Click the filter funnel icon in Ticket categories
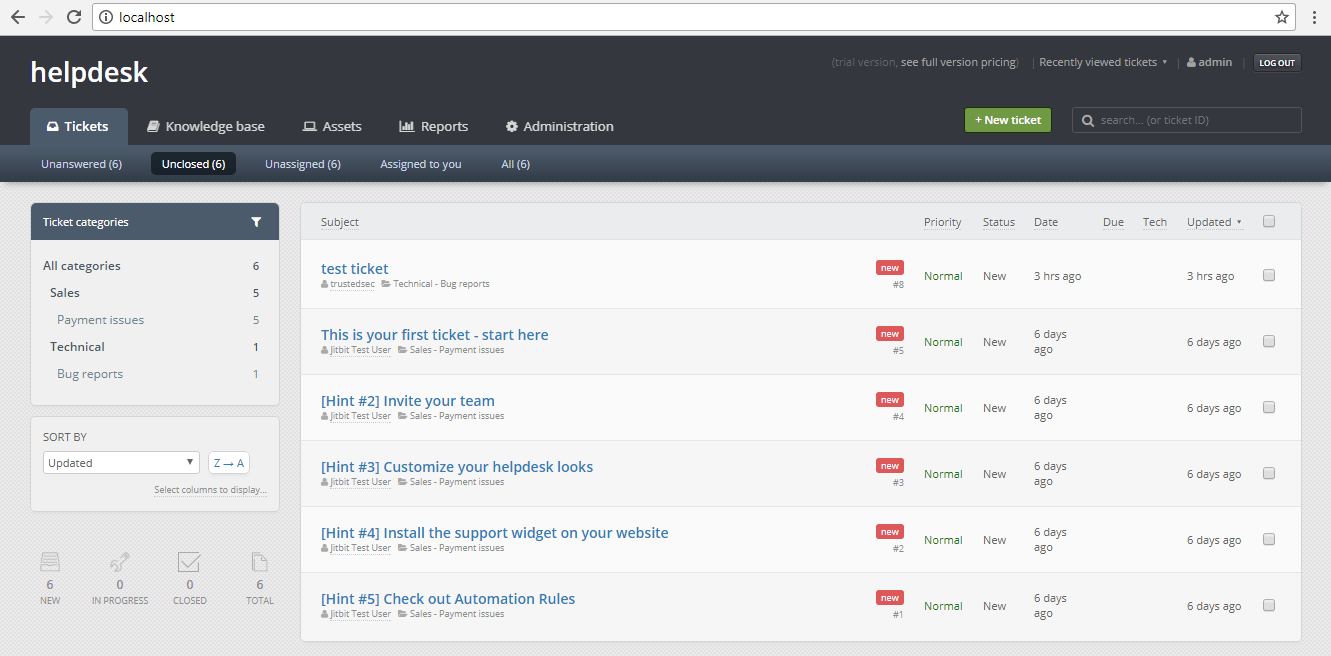Screen dimensions: 1331x656 coord(256,222)
